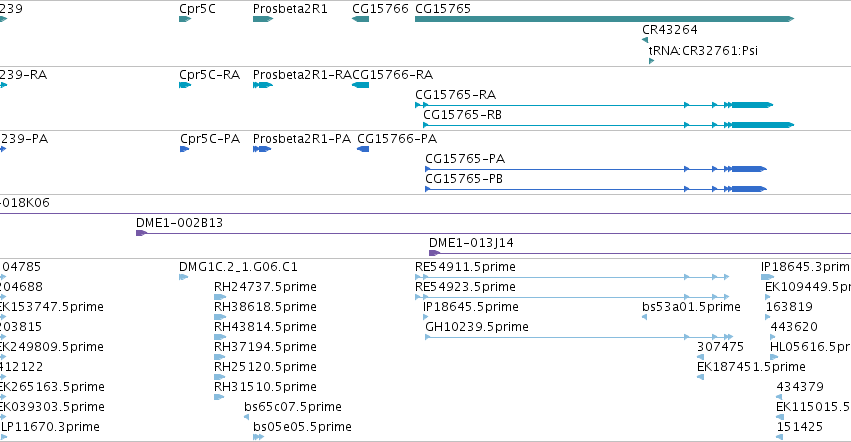Select the bs53a01.5prime EST marker

[x=645, y=317]
